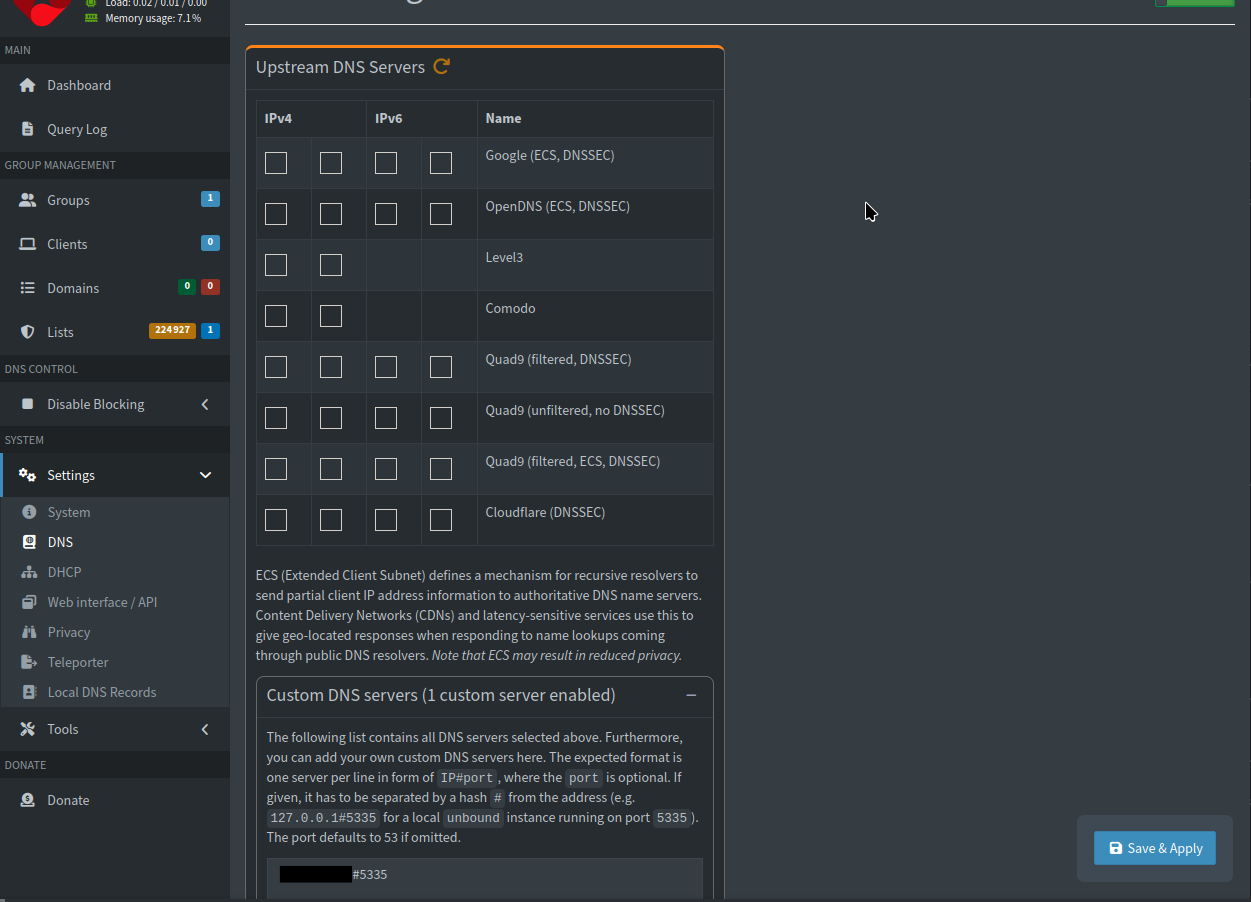Open the Domains list icon

click(27, 287)
